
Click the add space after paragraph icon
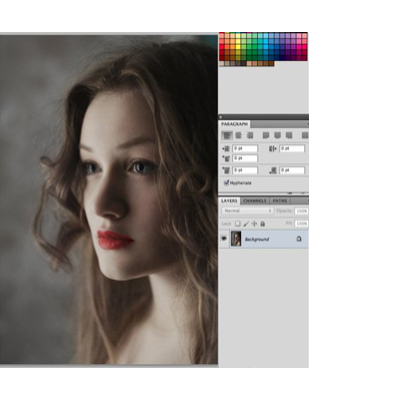coord(273,170)
